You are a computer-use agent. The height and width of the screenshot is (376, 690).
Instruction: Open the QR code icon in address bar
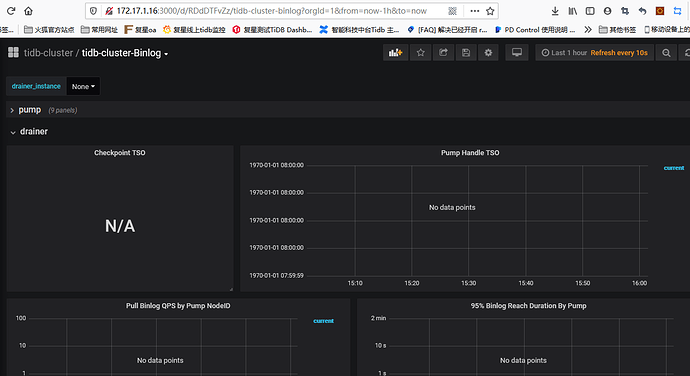pos(452,11)
